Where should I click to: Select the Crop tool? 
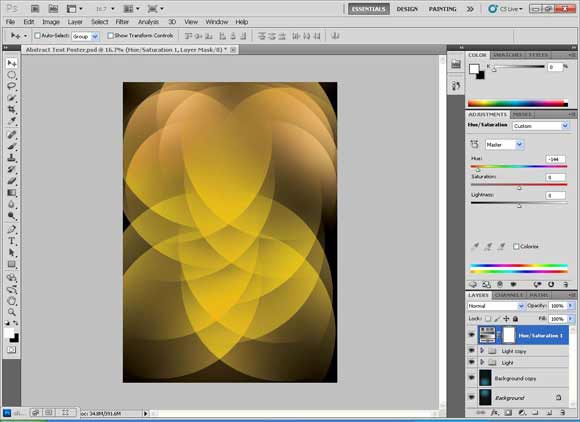coord(12,109)
